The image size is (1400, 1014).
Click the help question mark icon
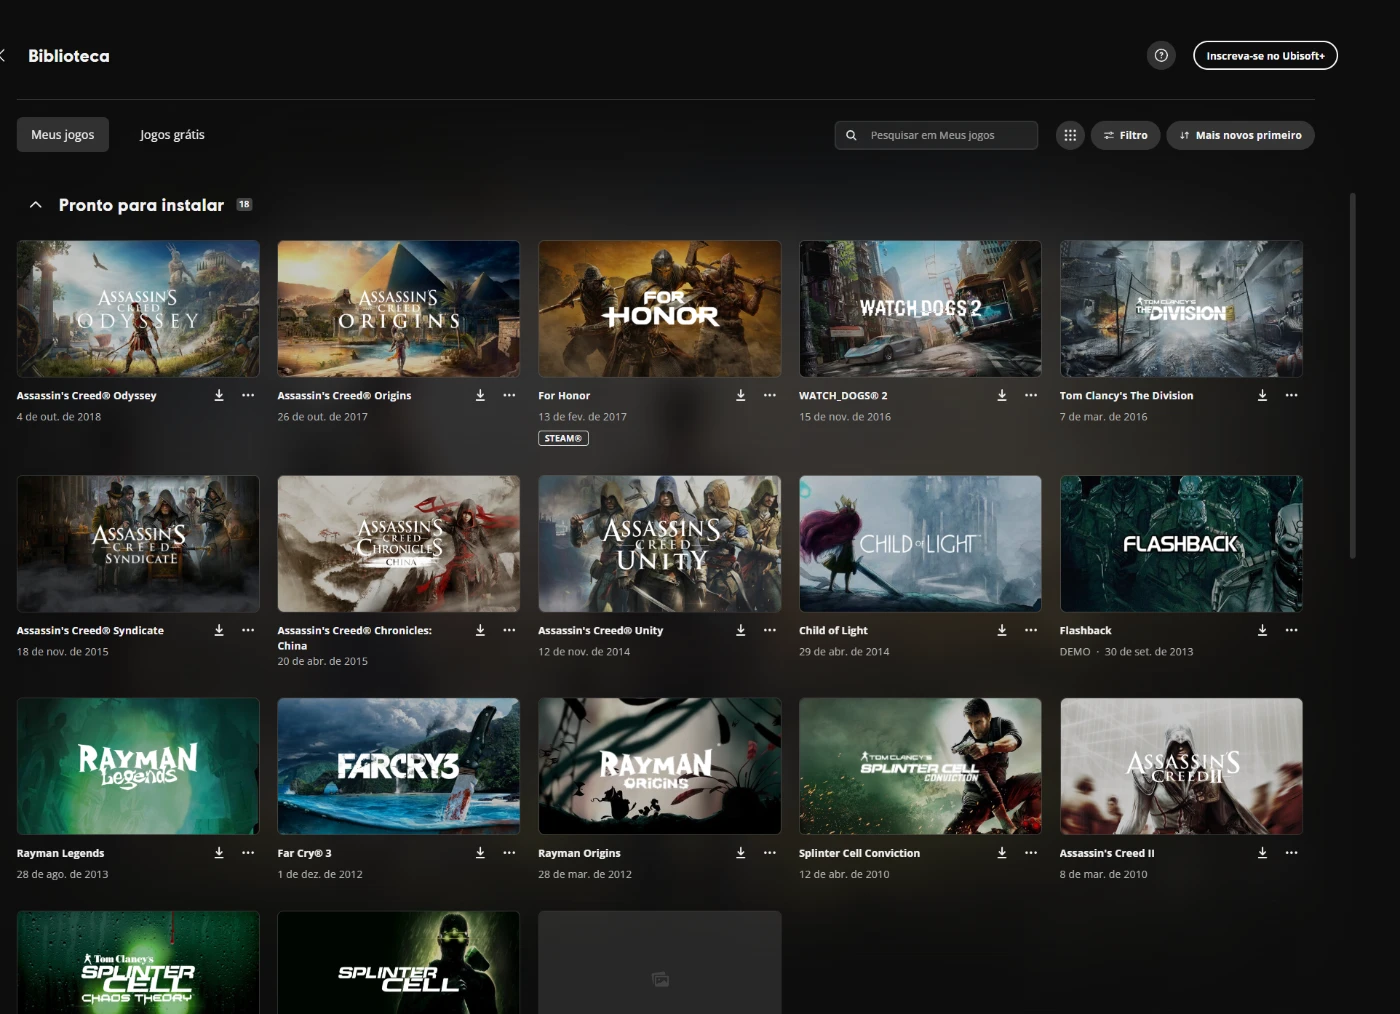[1160, 56]
